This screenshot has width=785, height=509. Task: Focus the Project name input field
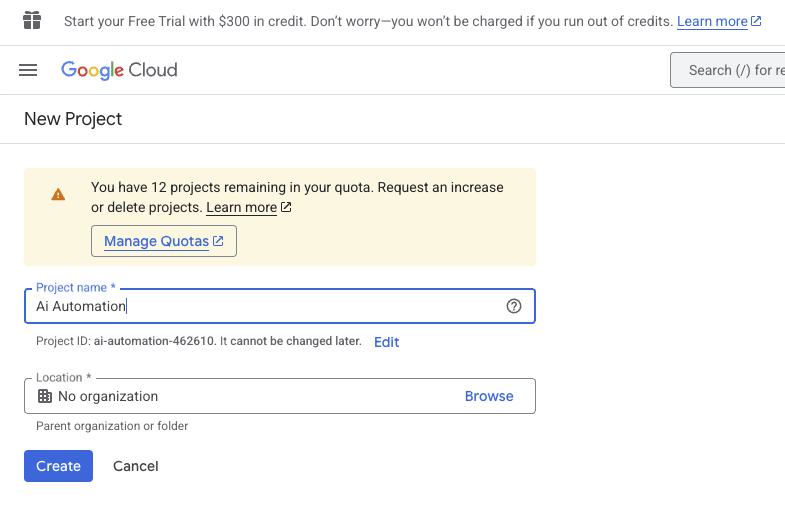coord(280,306)
